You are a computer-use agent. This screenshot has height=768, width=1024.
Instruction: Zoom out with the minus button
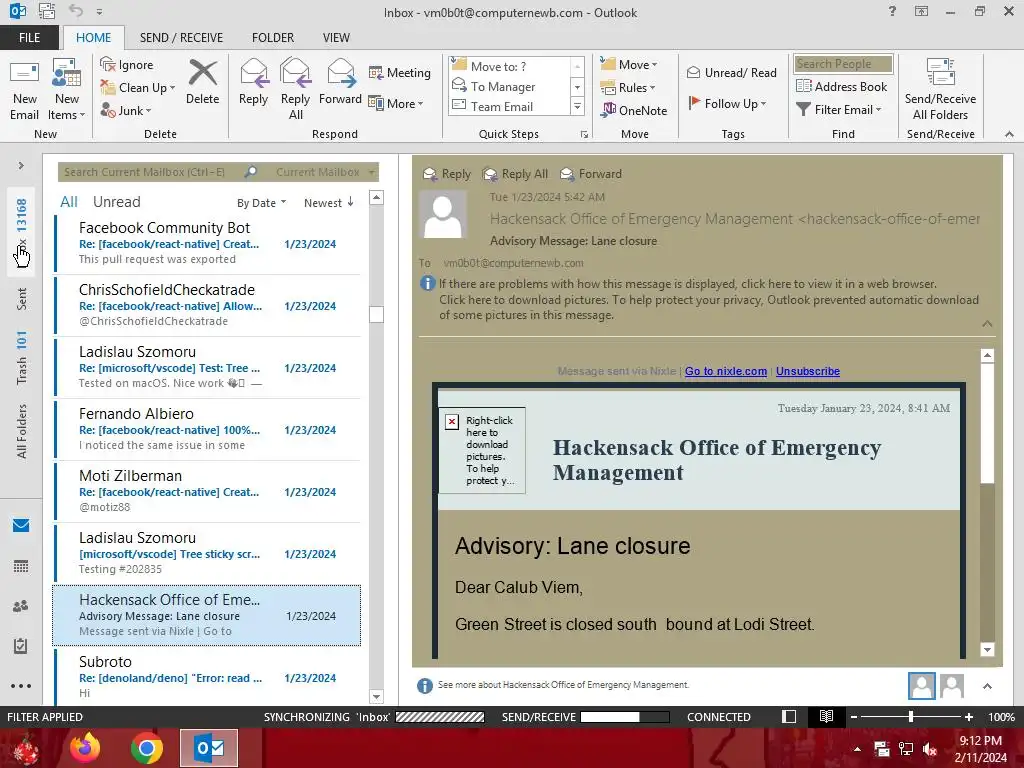[x=854, y=716]
